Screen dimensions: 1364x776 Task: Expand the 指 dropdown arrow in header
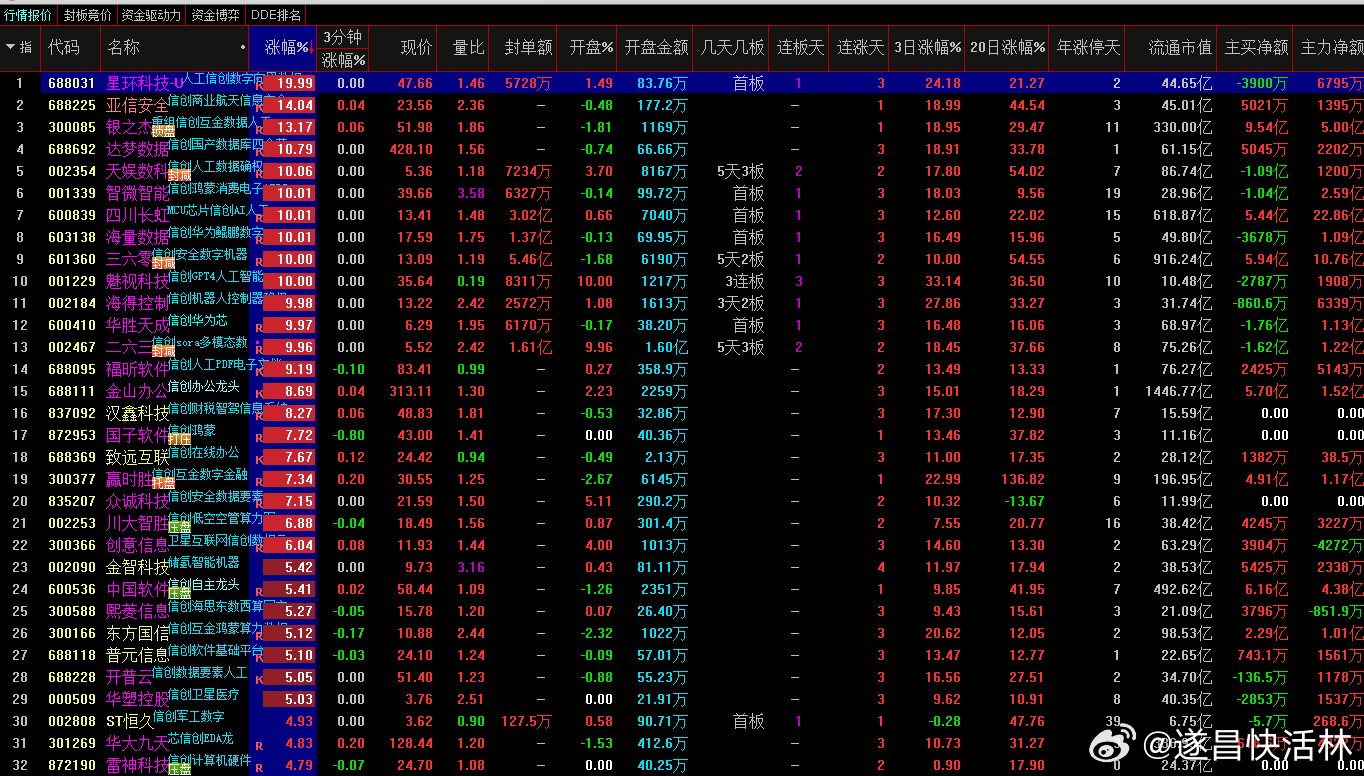[10, 47]
